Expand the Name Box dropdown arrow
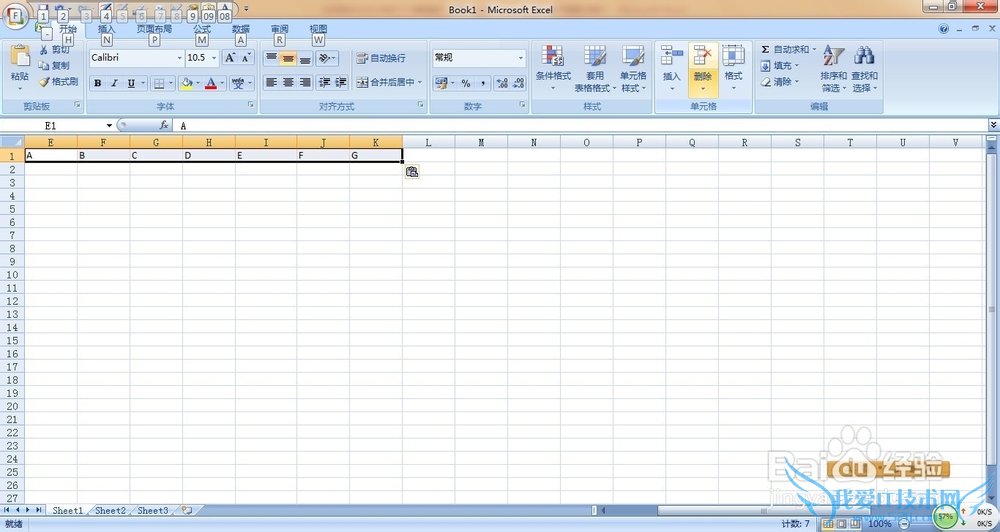The height and width of the screenshot is (532, 1000). [109, 126]
